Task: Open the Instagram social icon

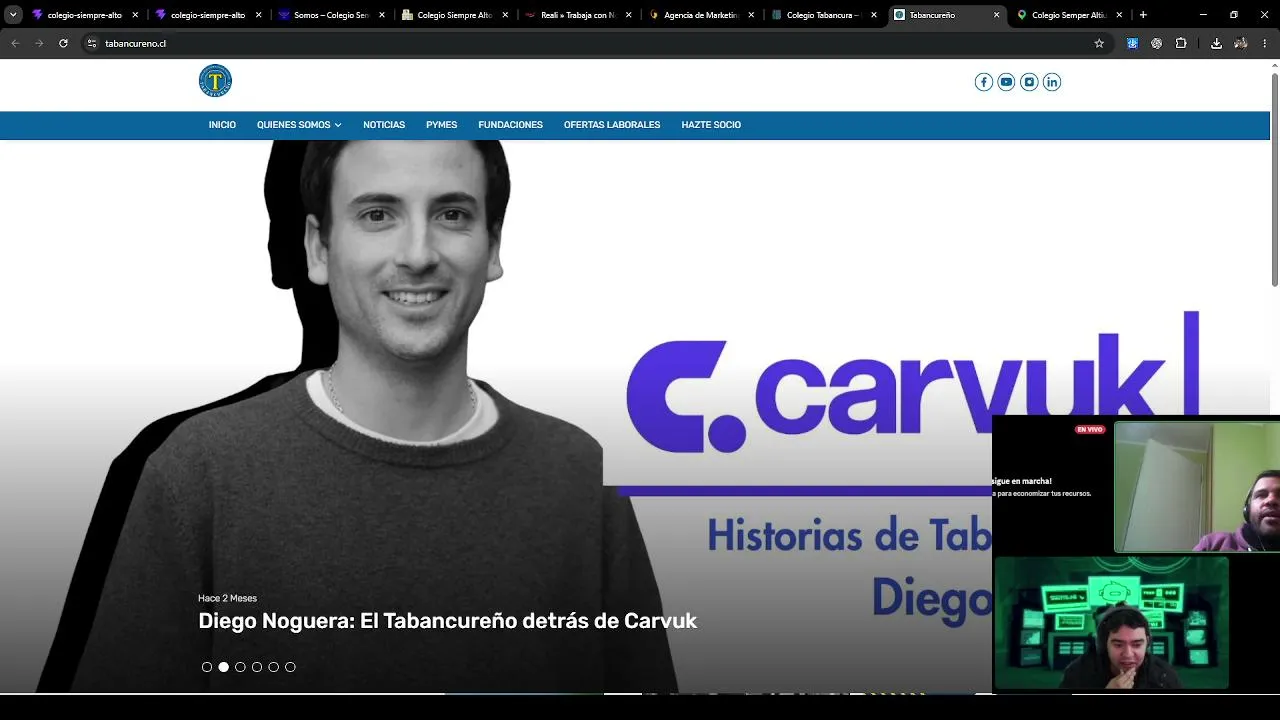Action: (1029, 82)
